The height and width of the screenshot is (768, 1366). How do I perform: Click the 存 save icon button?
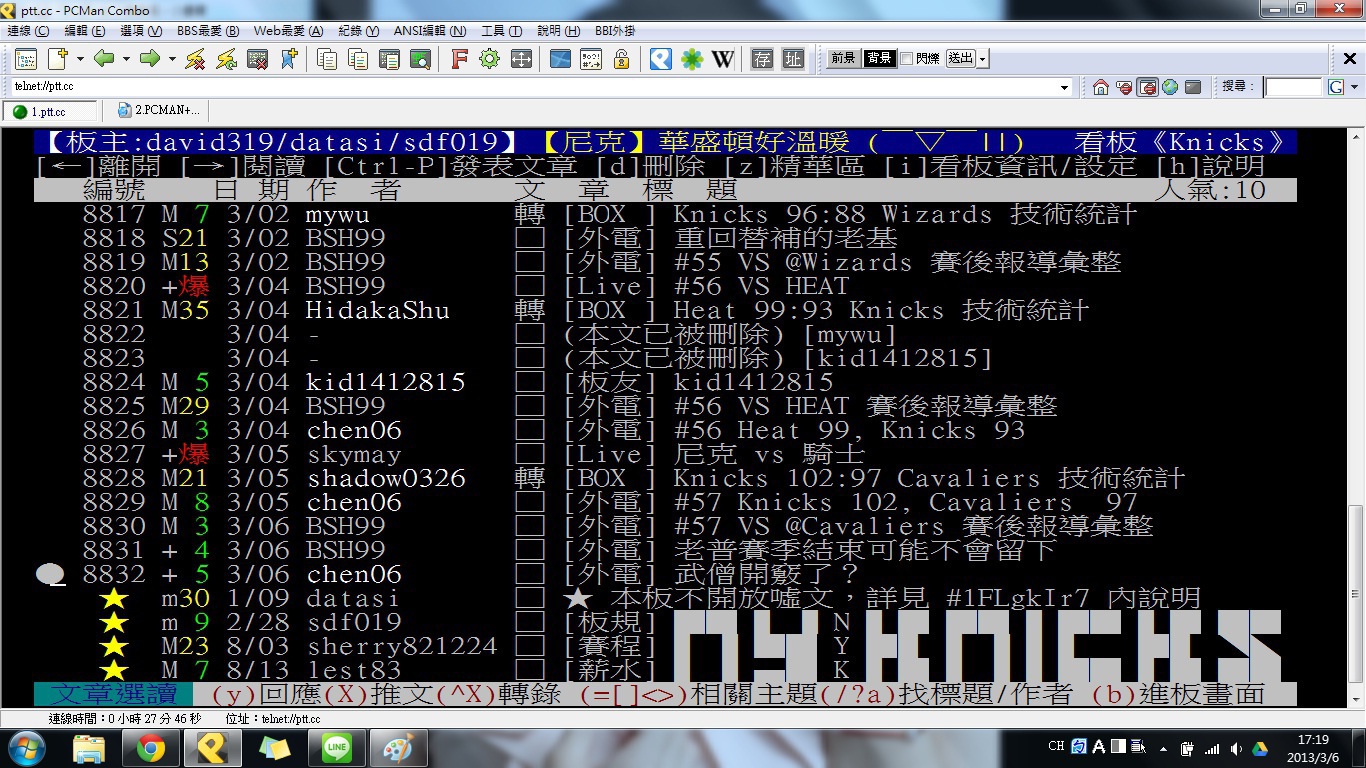pyautogui.click(x=762, y=59)
